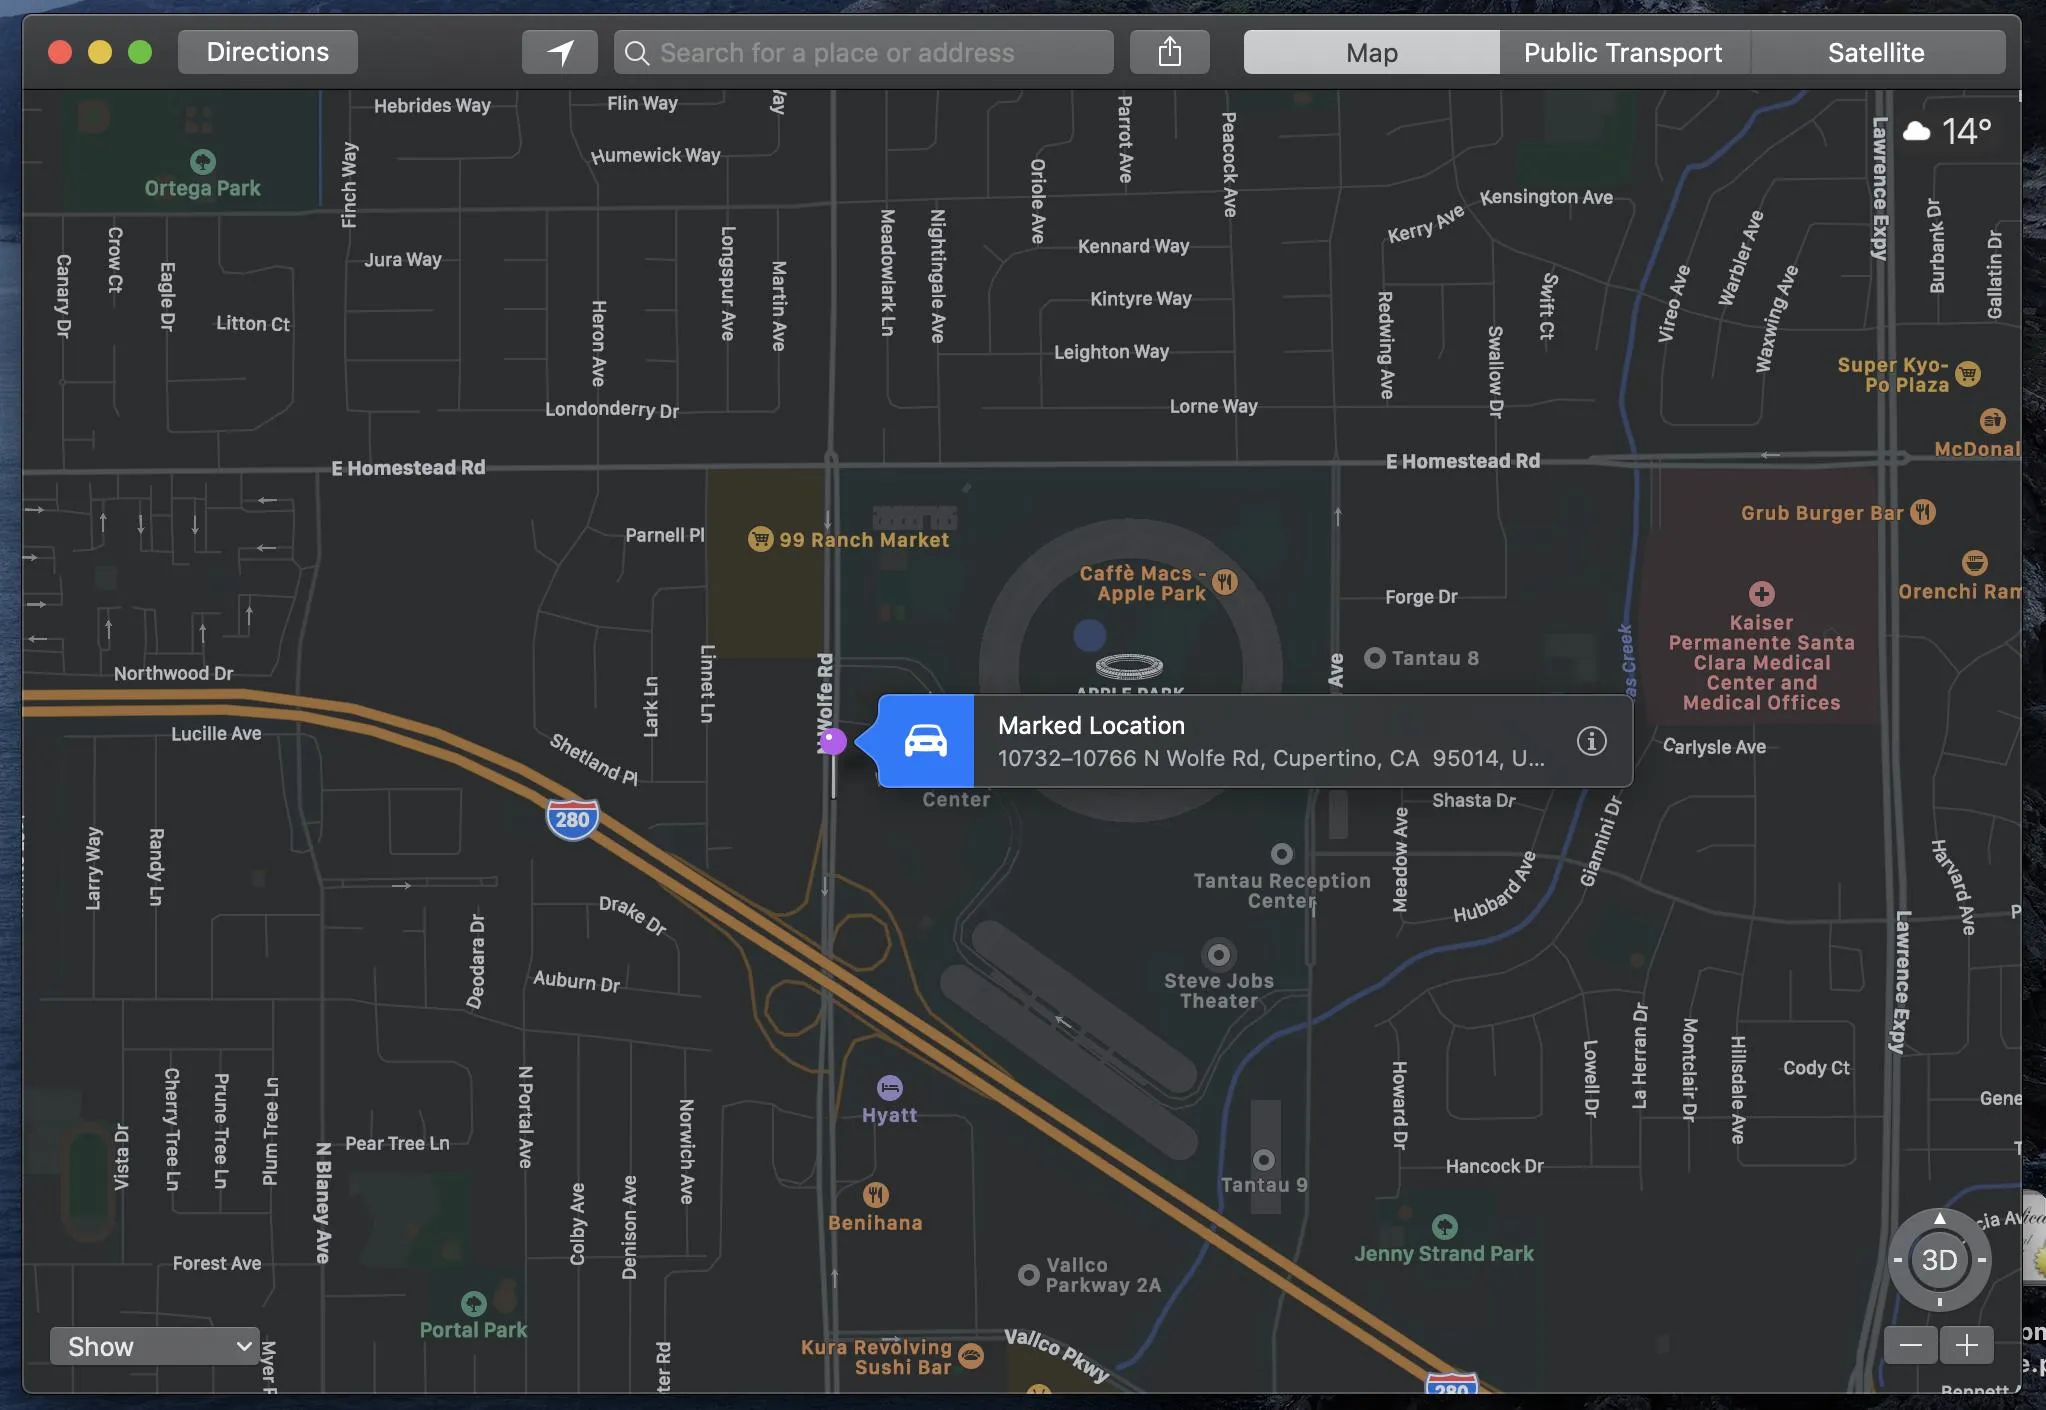Open the Show dropdown menu

pos(155,1346)
